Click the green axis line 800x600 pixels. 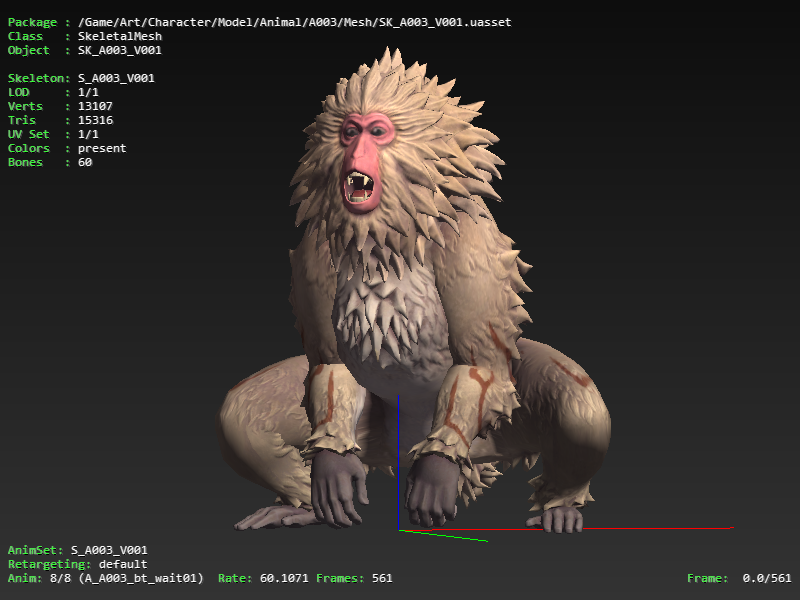[x=443, y=536]
